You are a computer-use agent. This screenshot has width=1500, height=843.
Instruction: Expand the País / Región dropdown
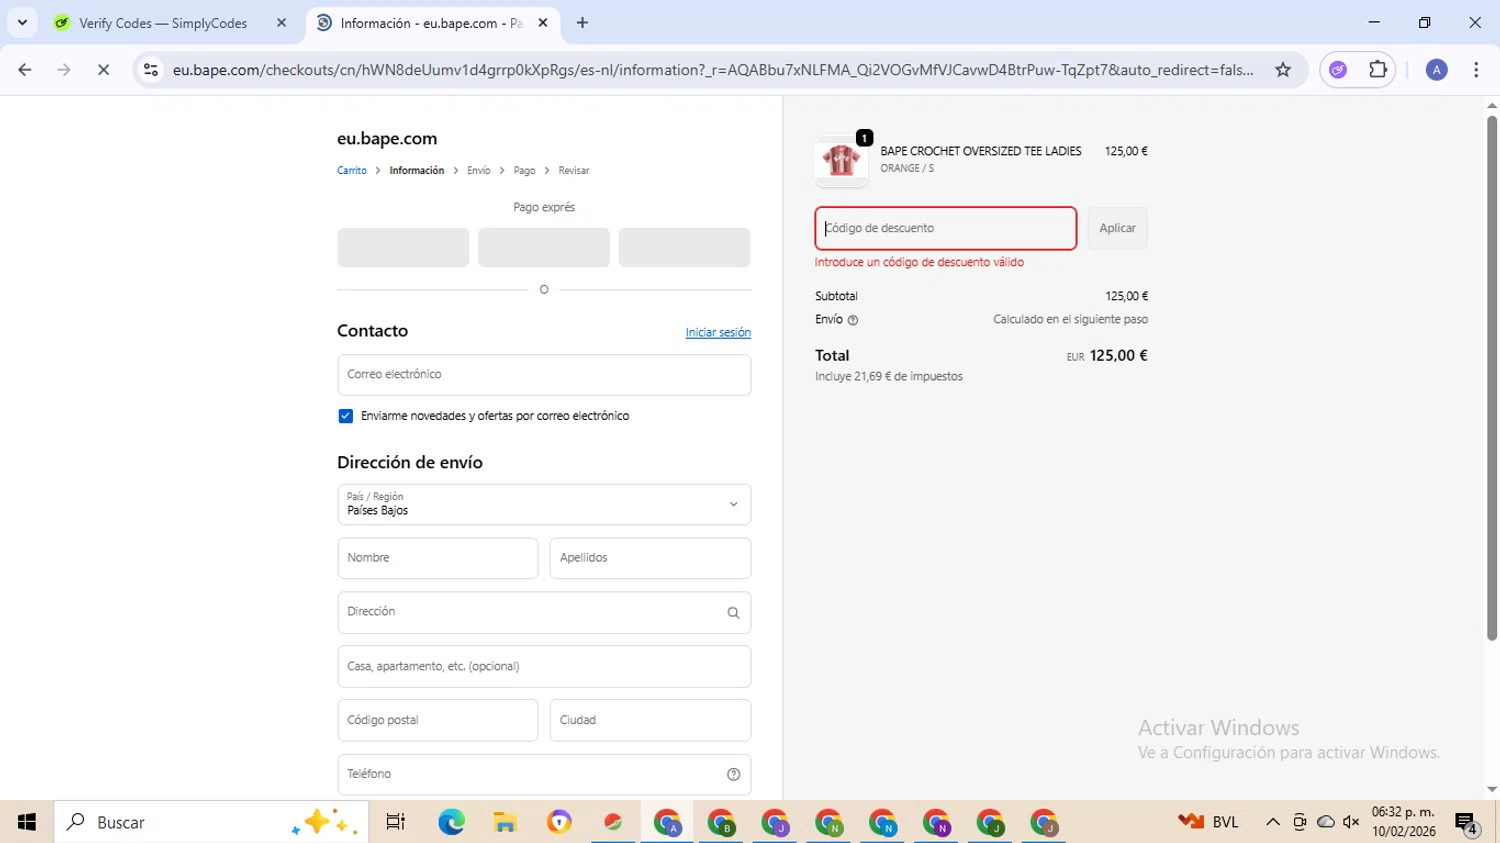544,505
